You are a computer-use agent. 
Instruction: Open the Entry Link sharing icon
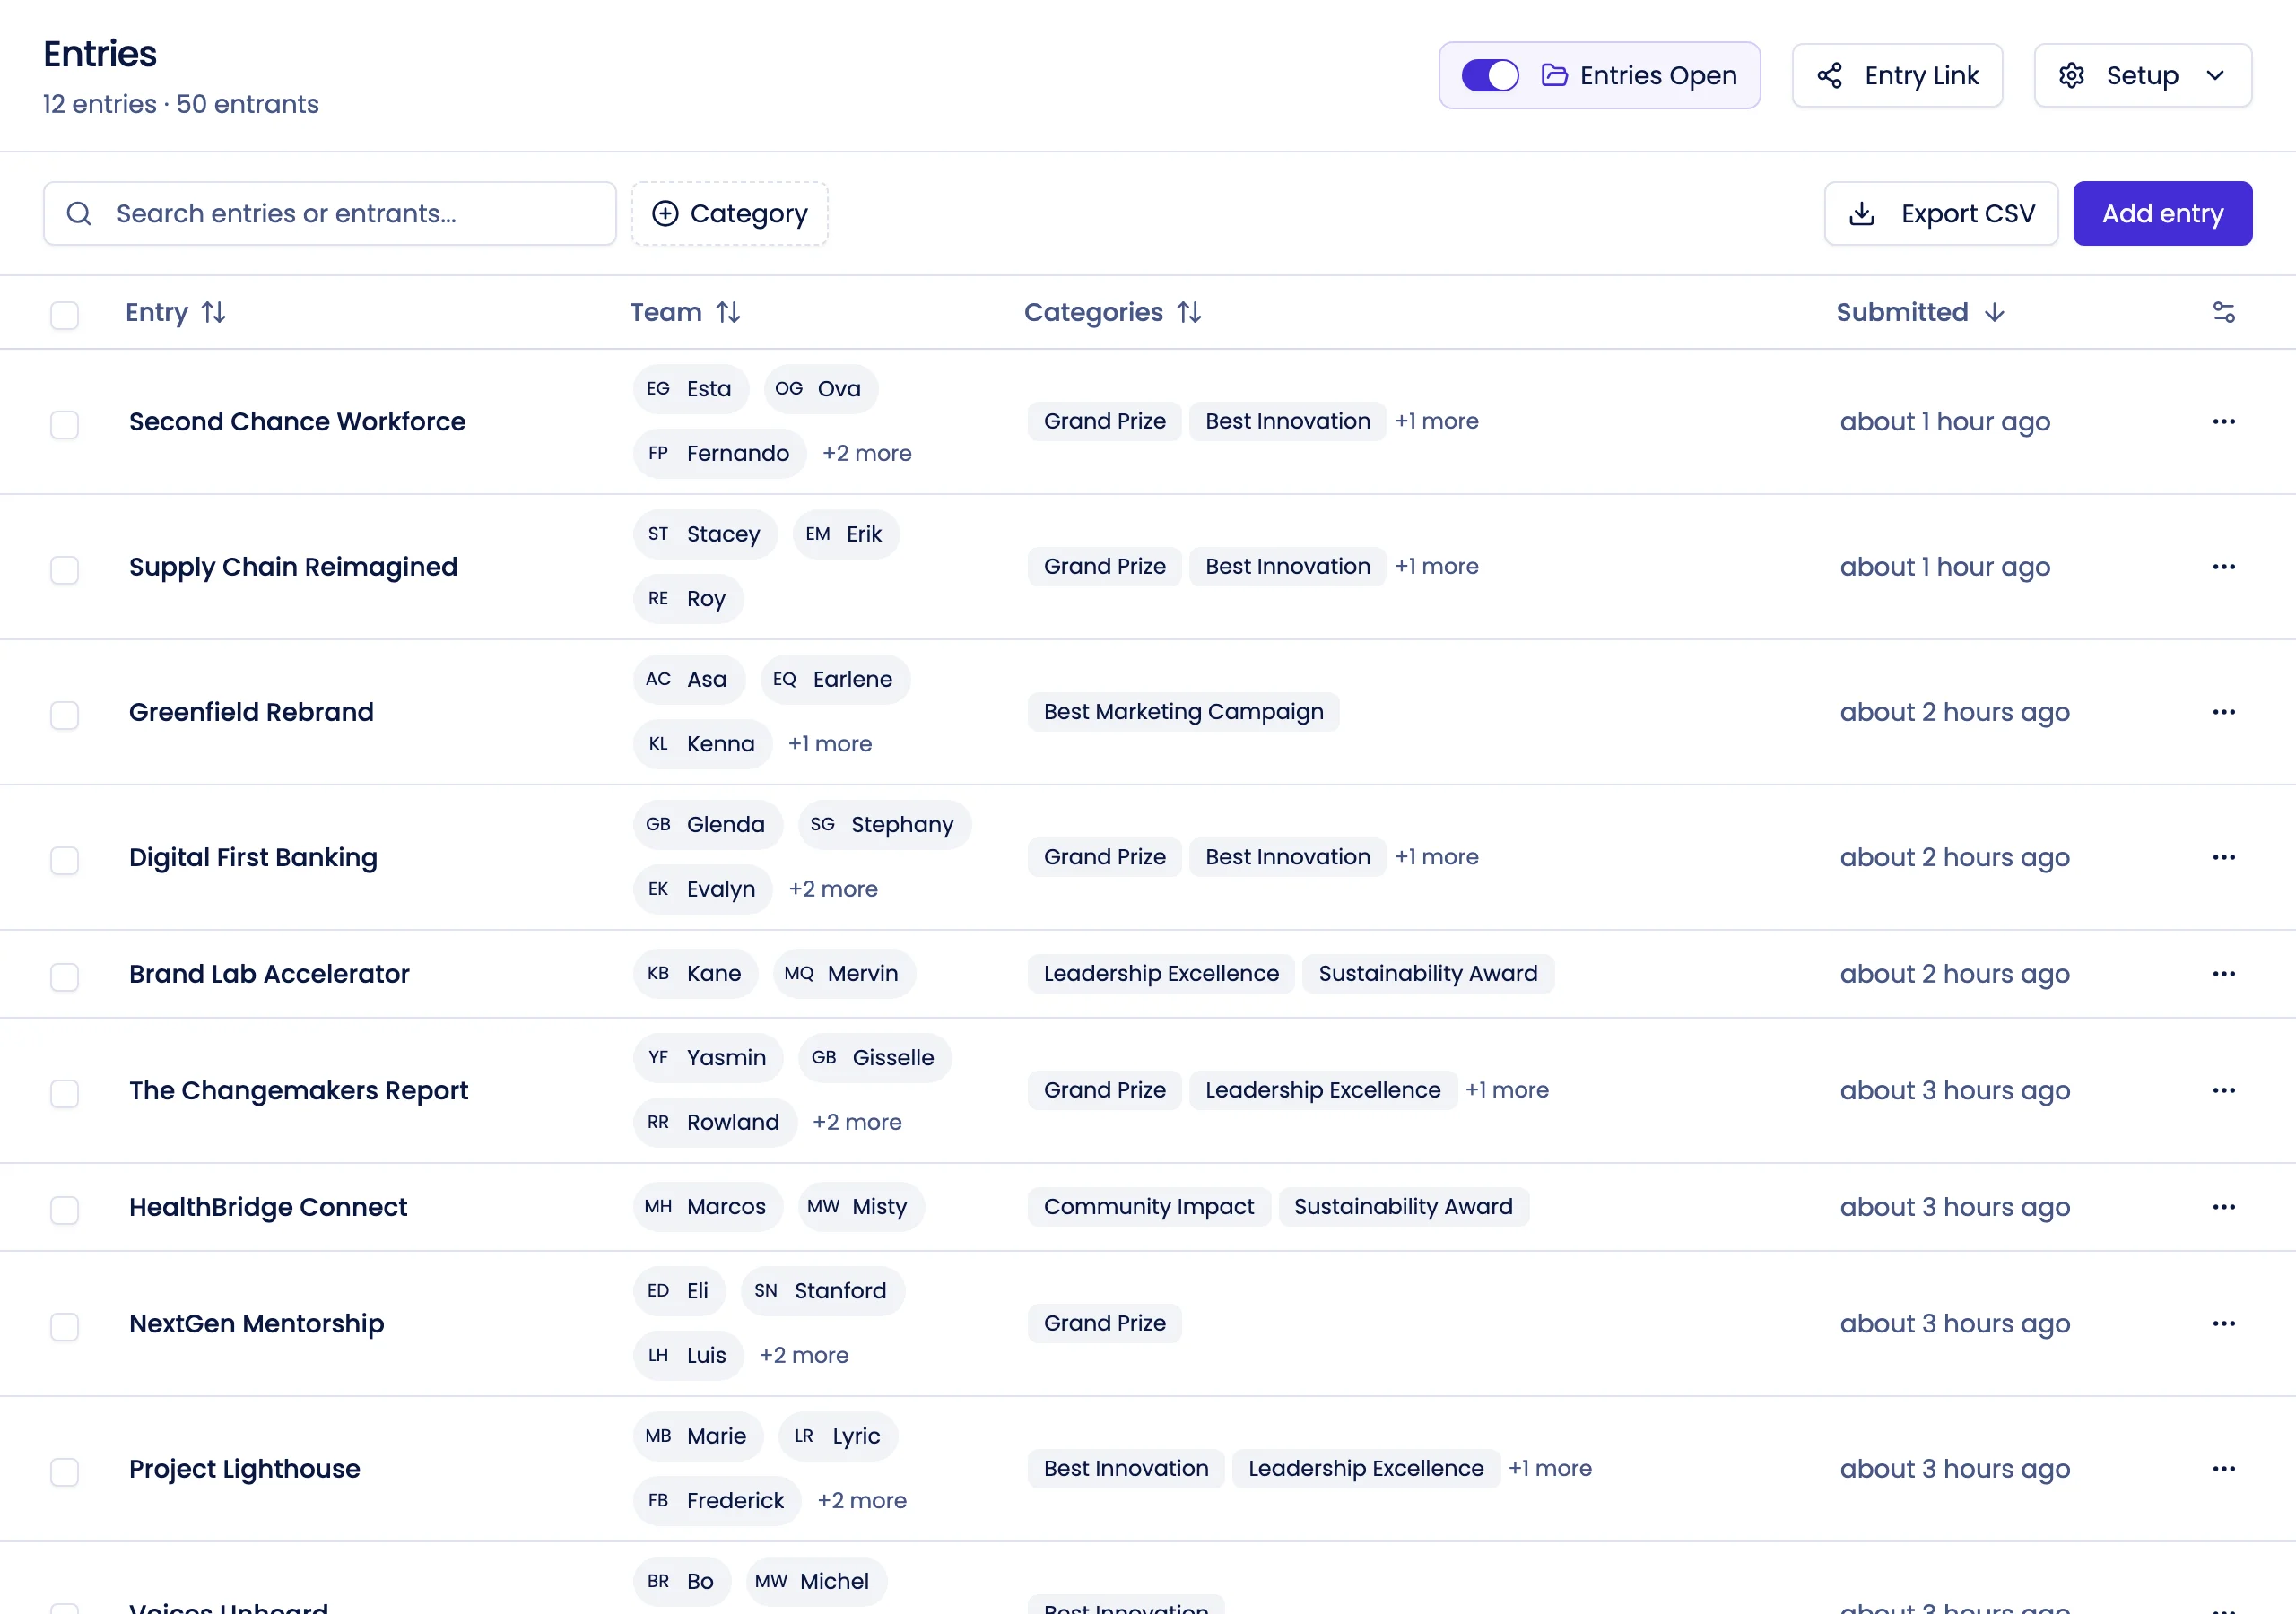1830,75
